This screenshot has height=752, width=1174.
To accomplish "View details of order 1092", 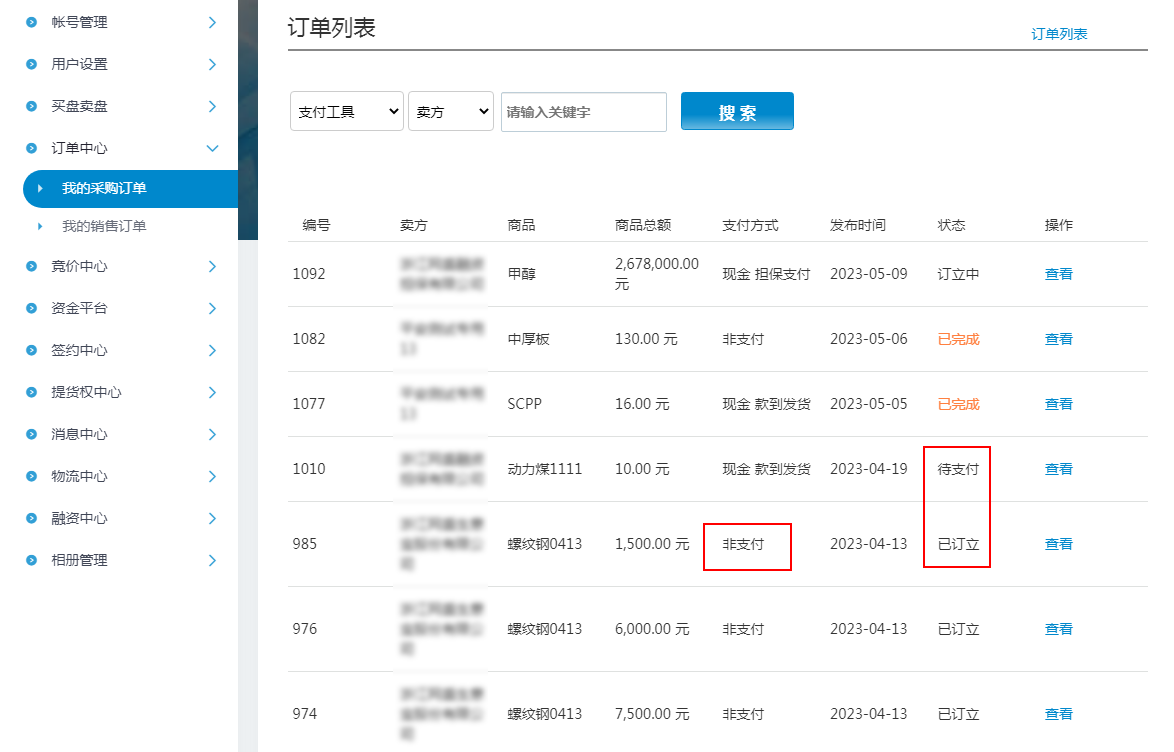I will [1058, 274].
